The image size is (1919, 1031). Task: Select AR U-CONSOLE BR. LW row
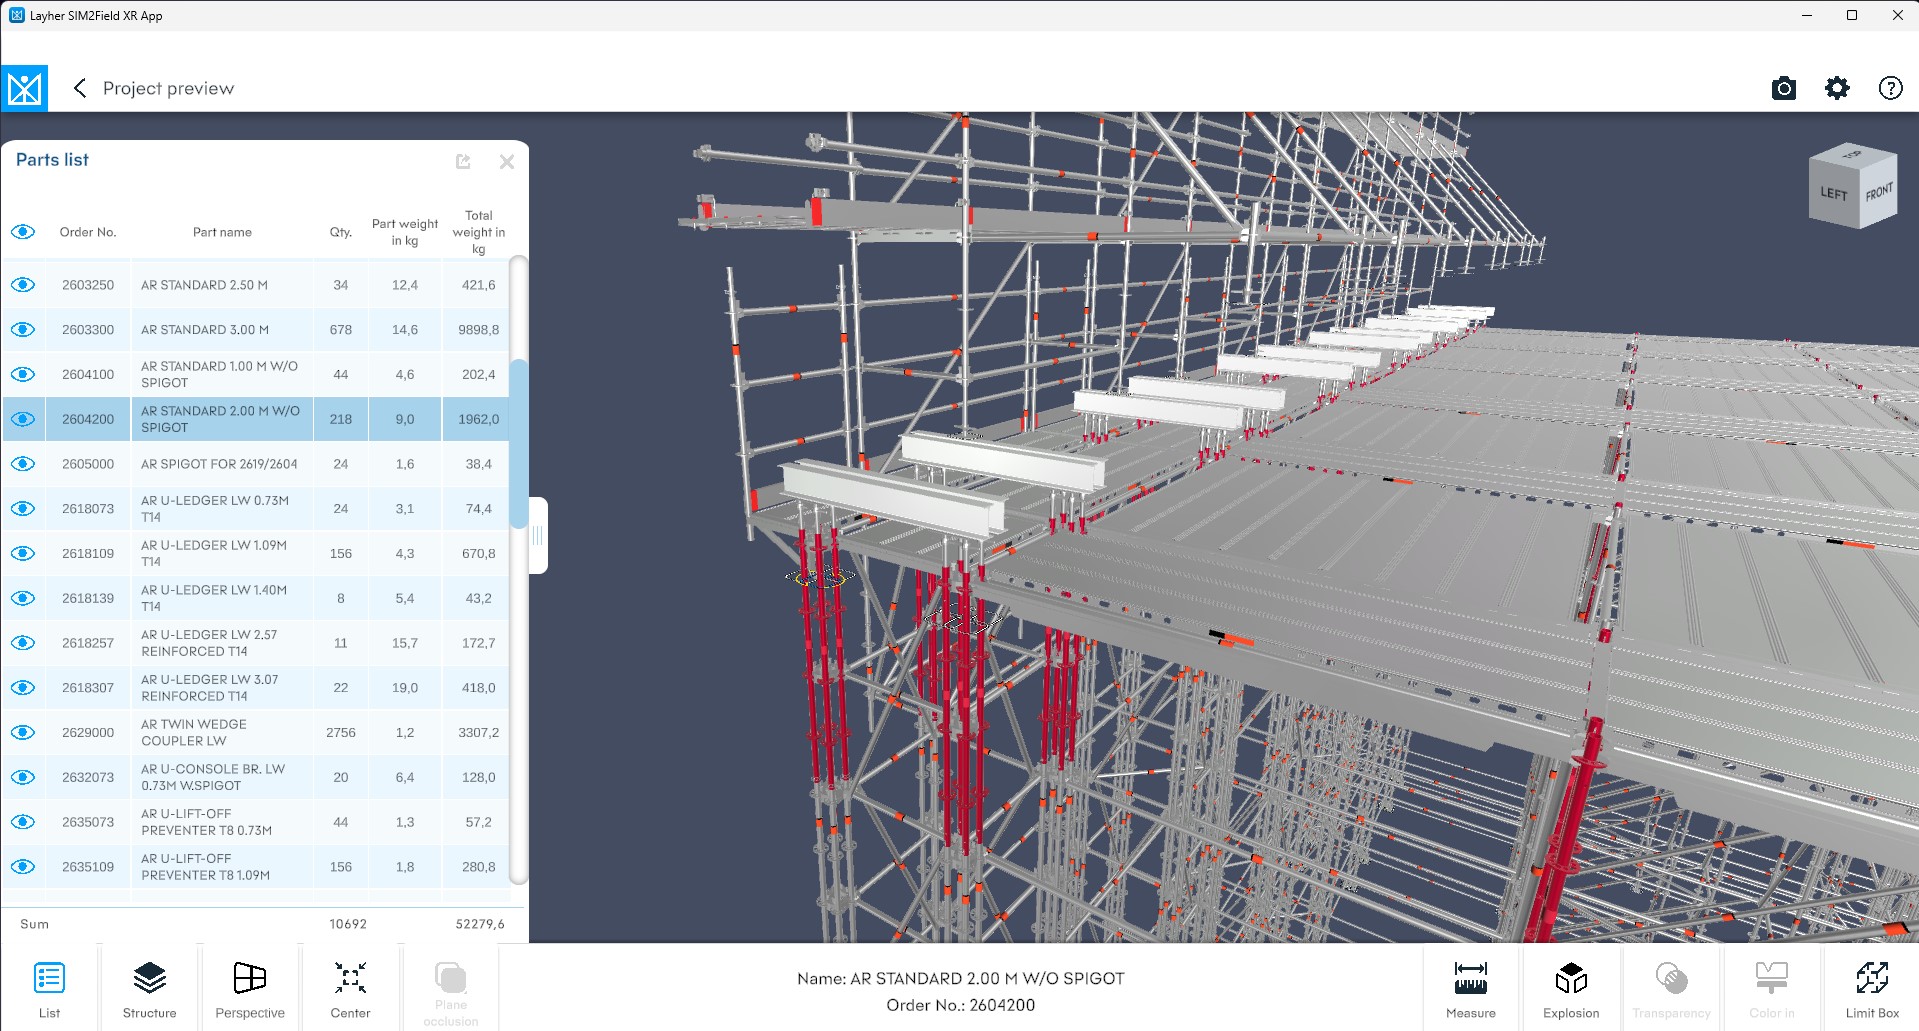pyautogui.click(x=255, y=777)
